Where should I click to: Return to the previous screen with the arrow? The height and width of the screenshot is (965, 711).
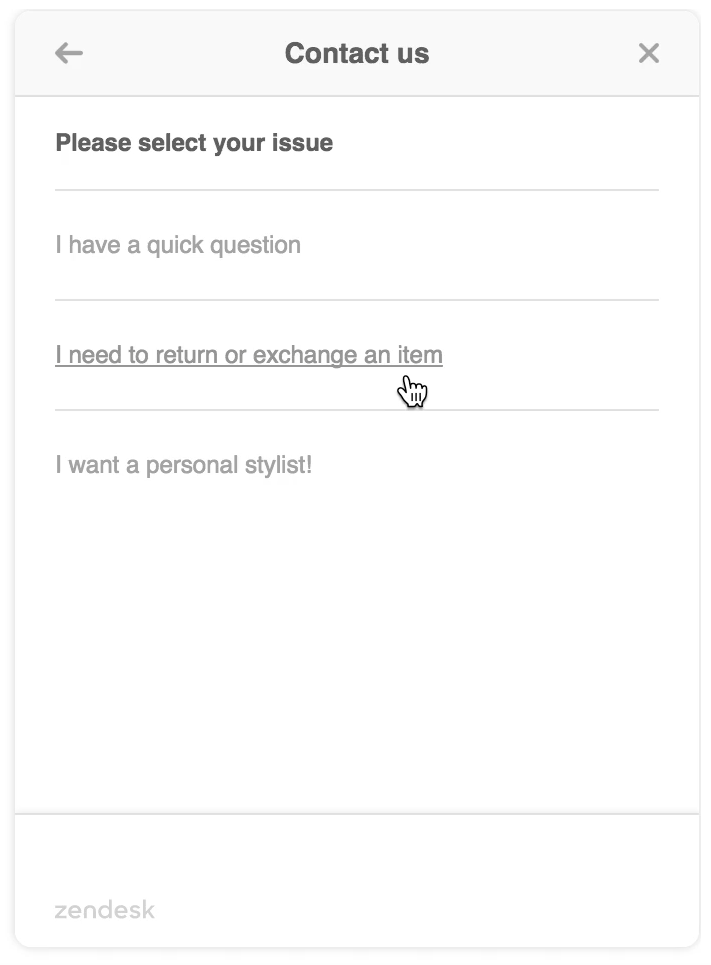coord(68,53)
